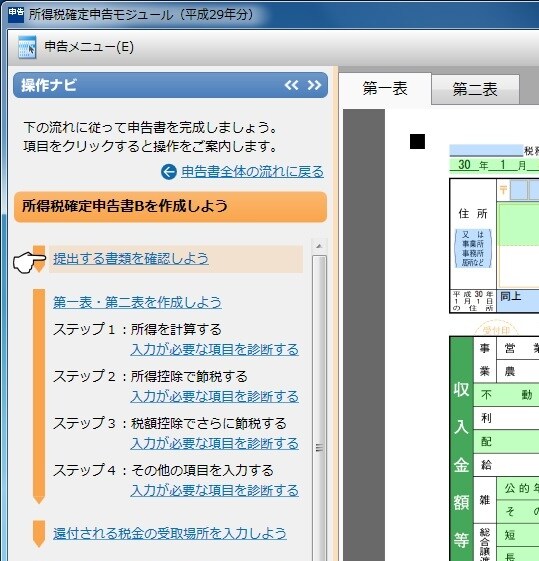The image size is (539, 561).
Task: Open the 申告メニュー(E) menu
Action: 89,47
